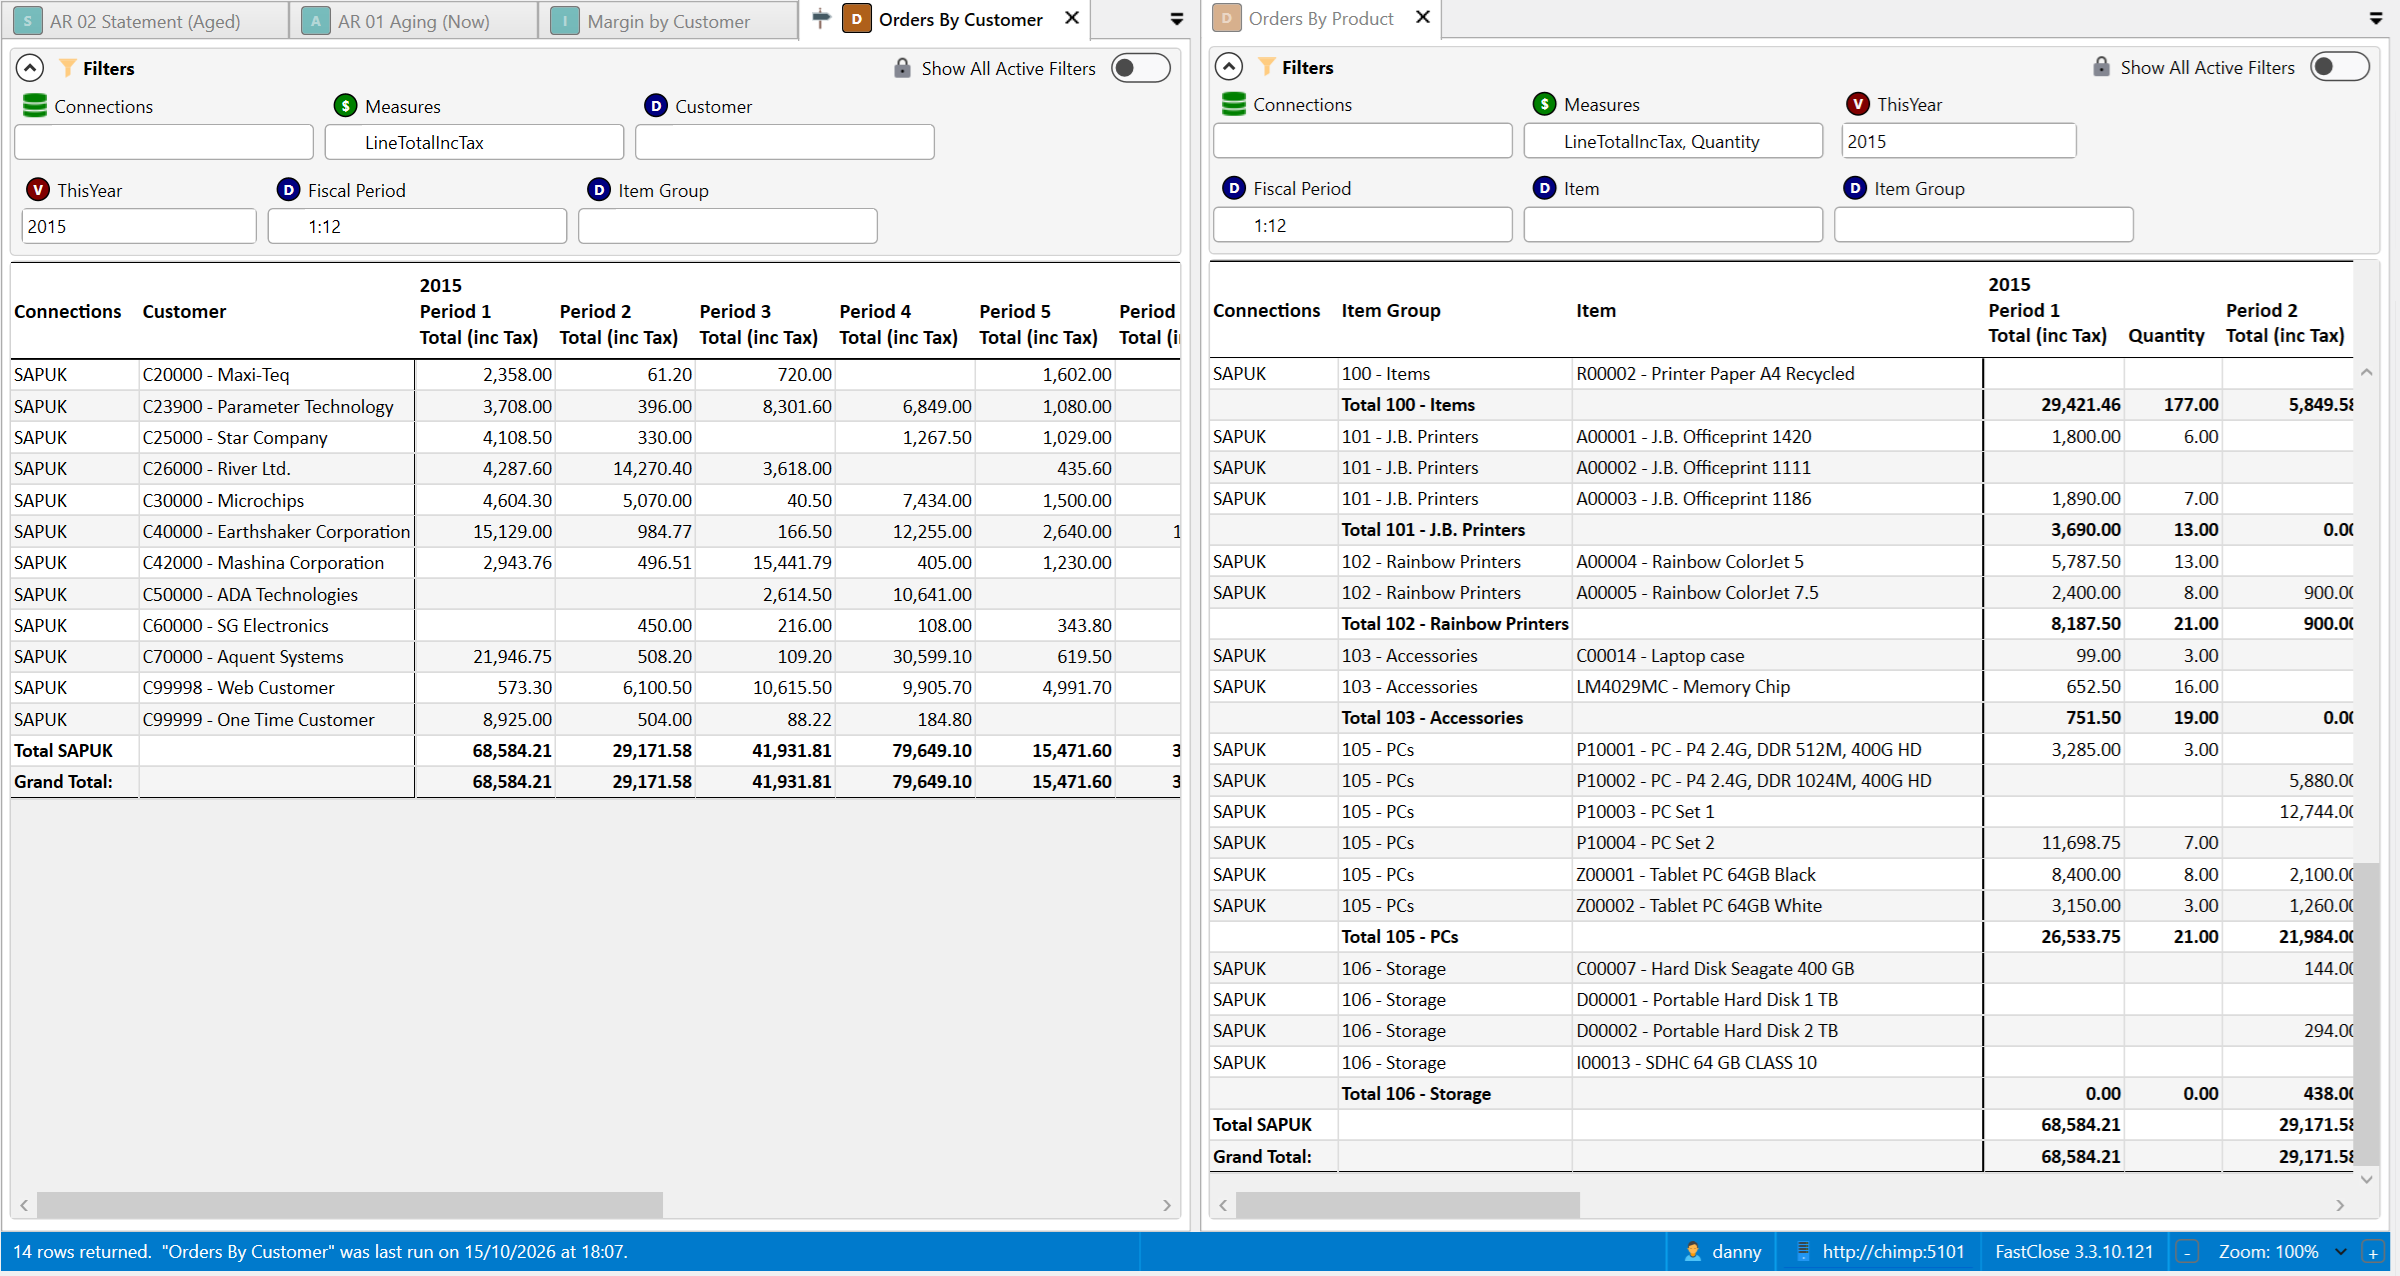Image resolution: width=2400 pixels, height=1276 pixels.
Task: Click the red ThisYear variable icon in left panel
Action: click(38, 189)
